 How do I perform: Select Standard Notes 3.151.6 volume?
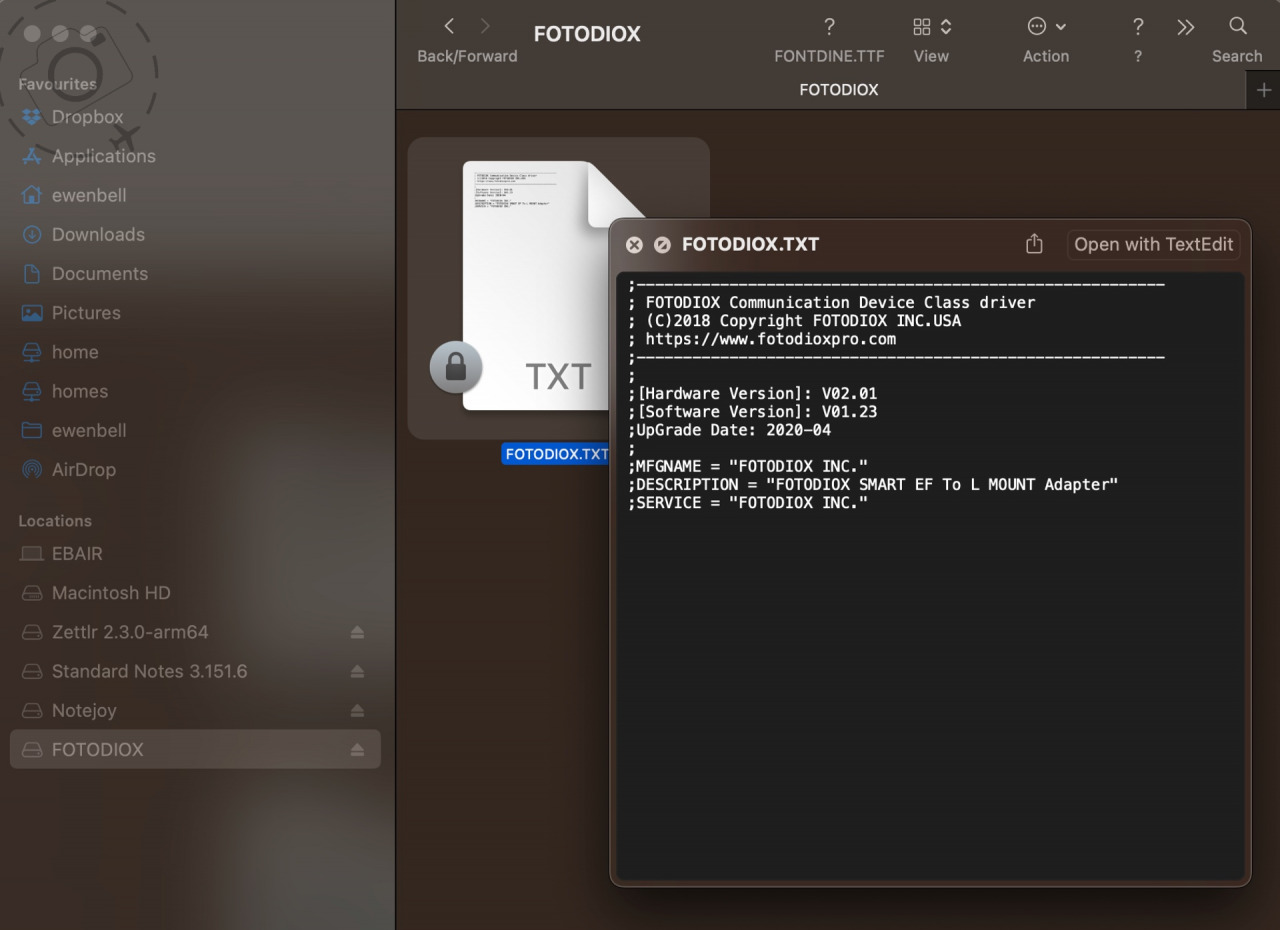click(x=149, y=671)
